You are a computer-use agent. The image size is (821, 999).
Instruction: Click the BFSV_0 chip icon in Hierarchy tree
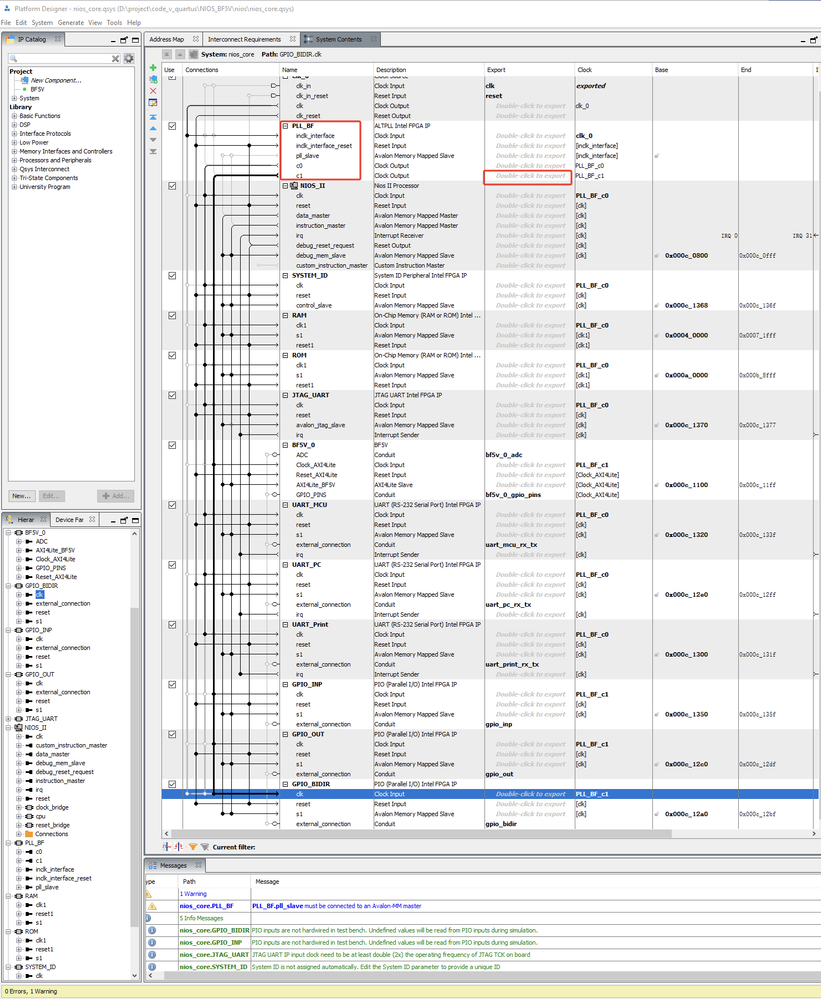[19, 533]
